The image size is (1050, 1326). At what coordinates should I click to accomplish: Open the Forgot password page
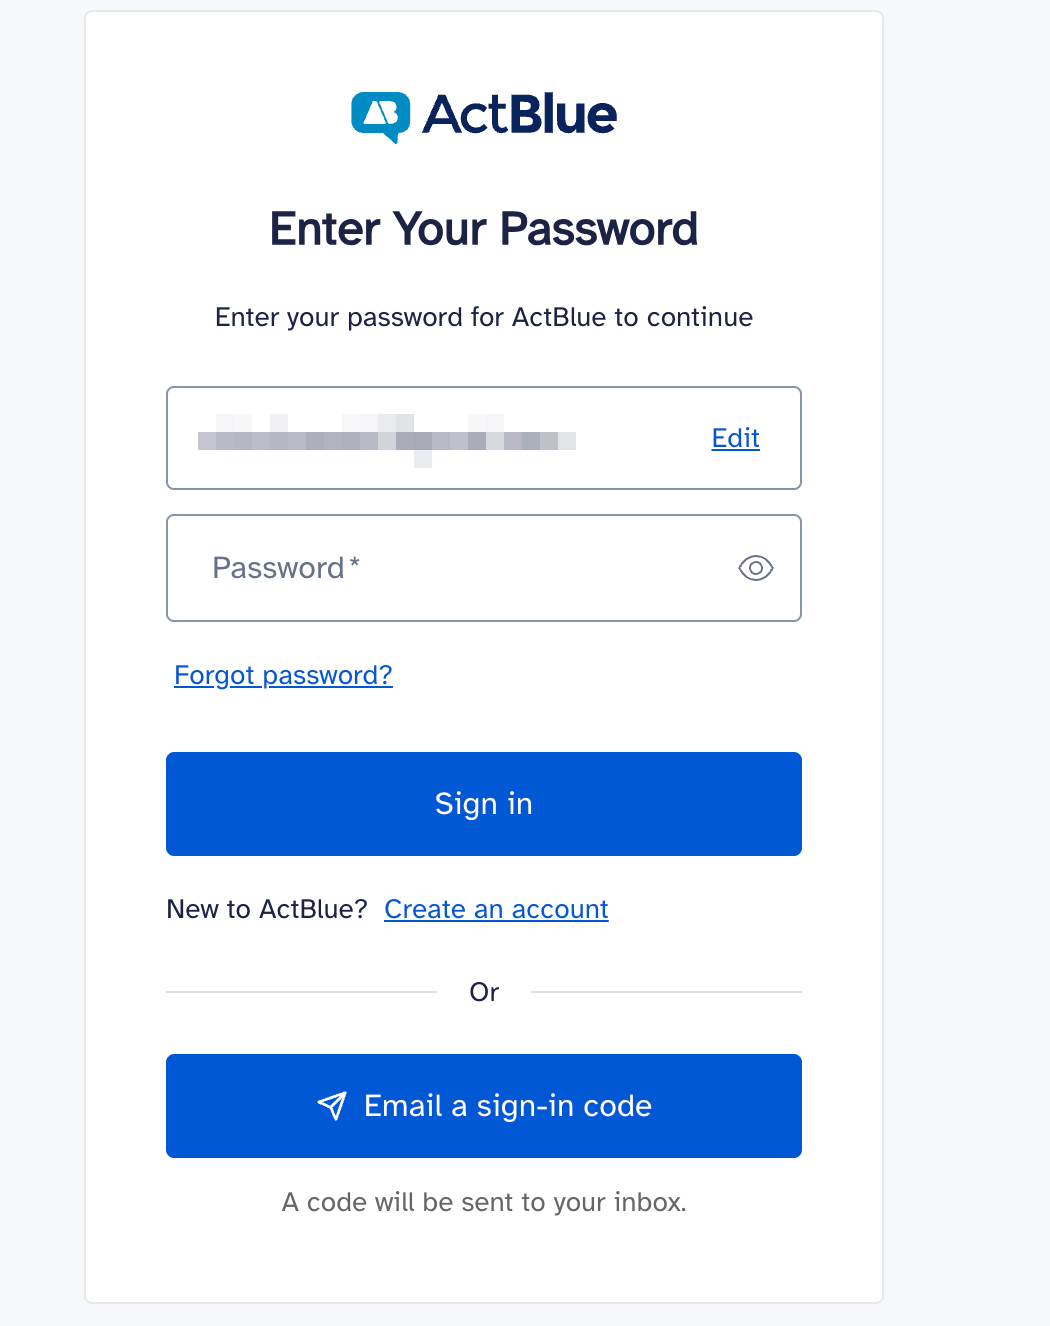(x=283, y=675)
